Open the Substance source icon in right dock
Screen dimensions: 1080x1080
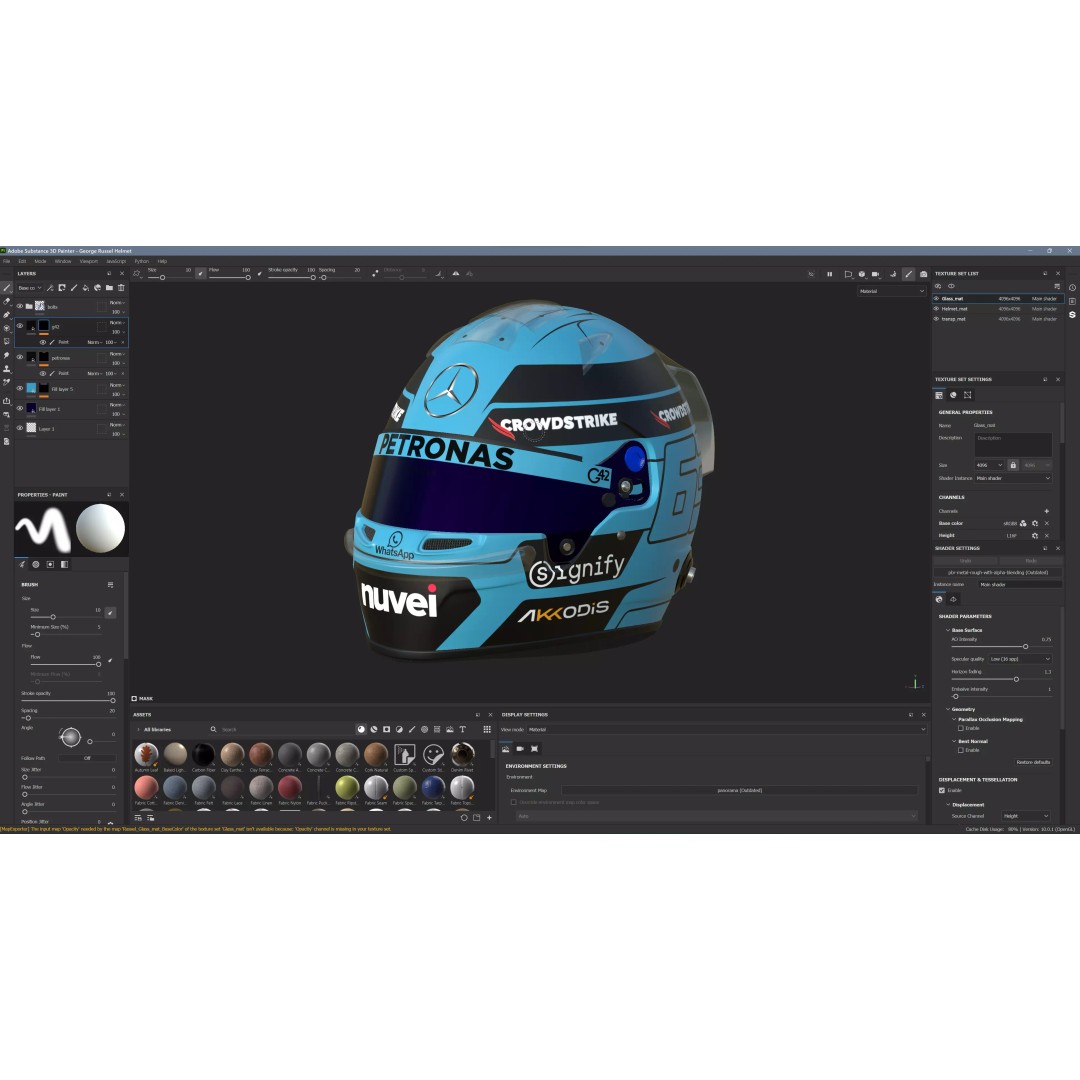pyautogui.click(x=1072, y=315)
